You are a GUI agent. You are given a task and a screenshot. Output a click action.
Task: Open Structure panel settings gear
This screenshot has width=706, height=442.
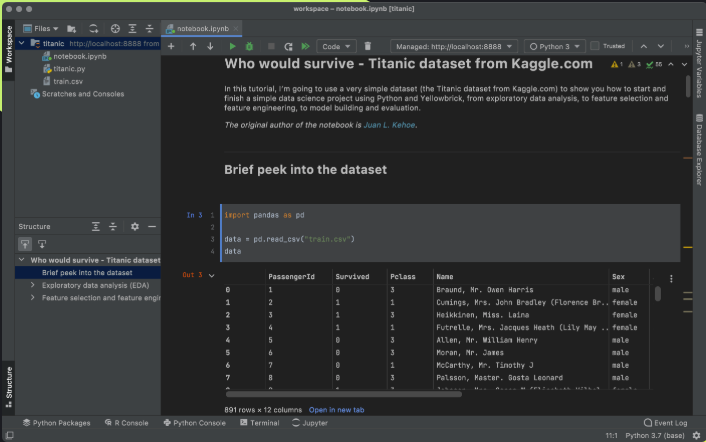pos(135,226)
